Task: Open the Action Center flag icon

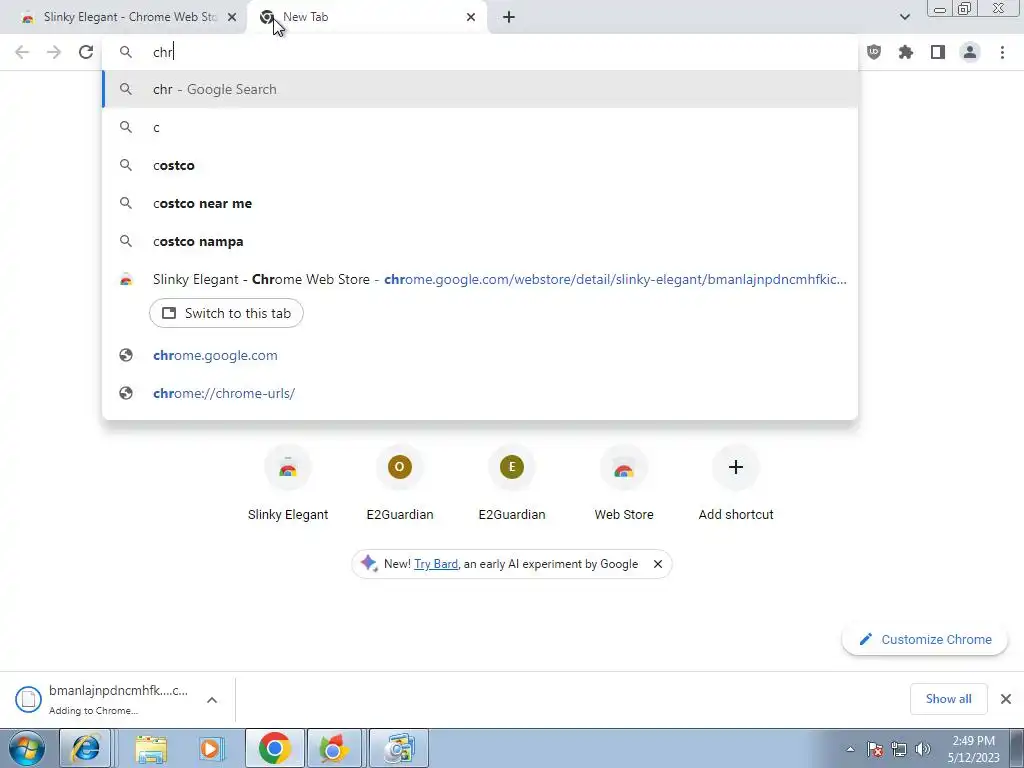Action: (x=875, y=749)
